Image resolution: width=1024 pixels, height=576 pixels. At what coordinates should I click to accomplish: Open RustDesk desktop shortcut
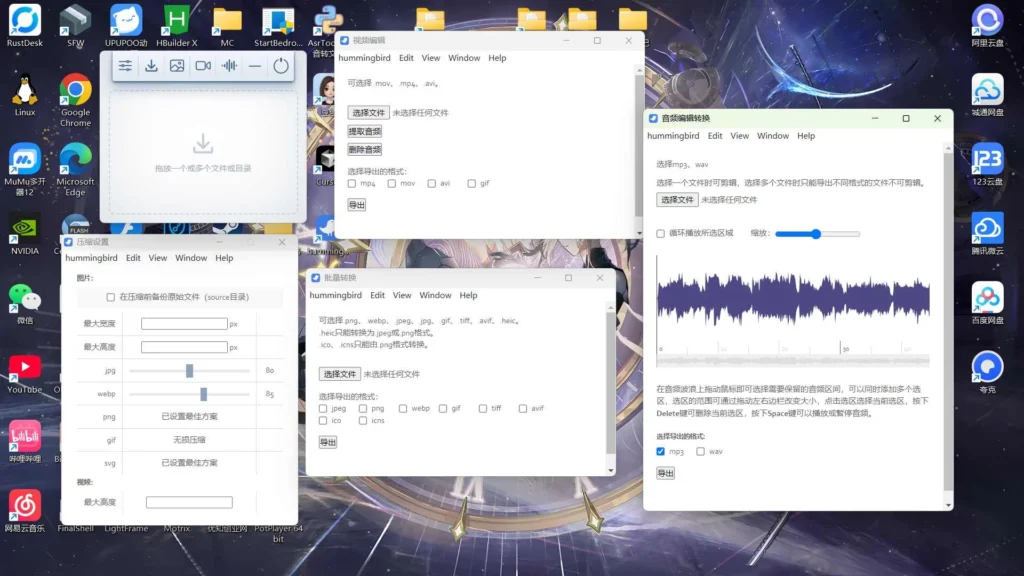click(25, 26)
